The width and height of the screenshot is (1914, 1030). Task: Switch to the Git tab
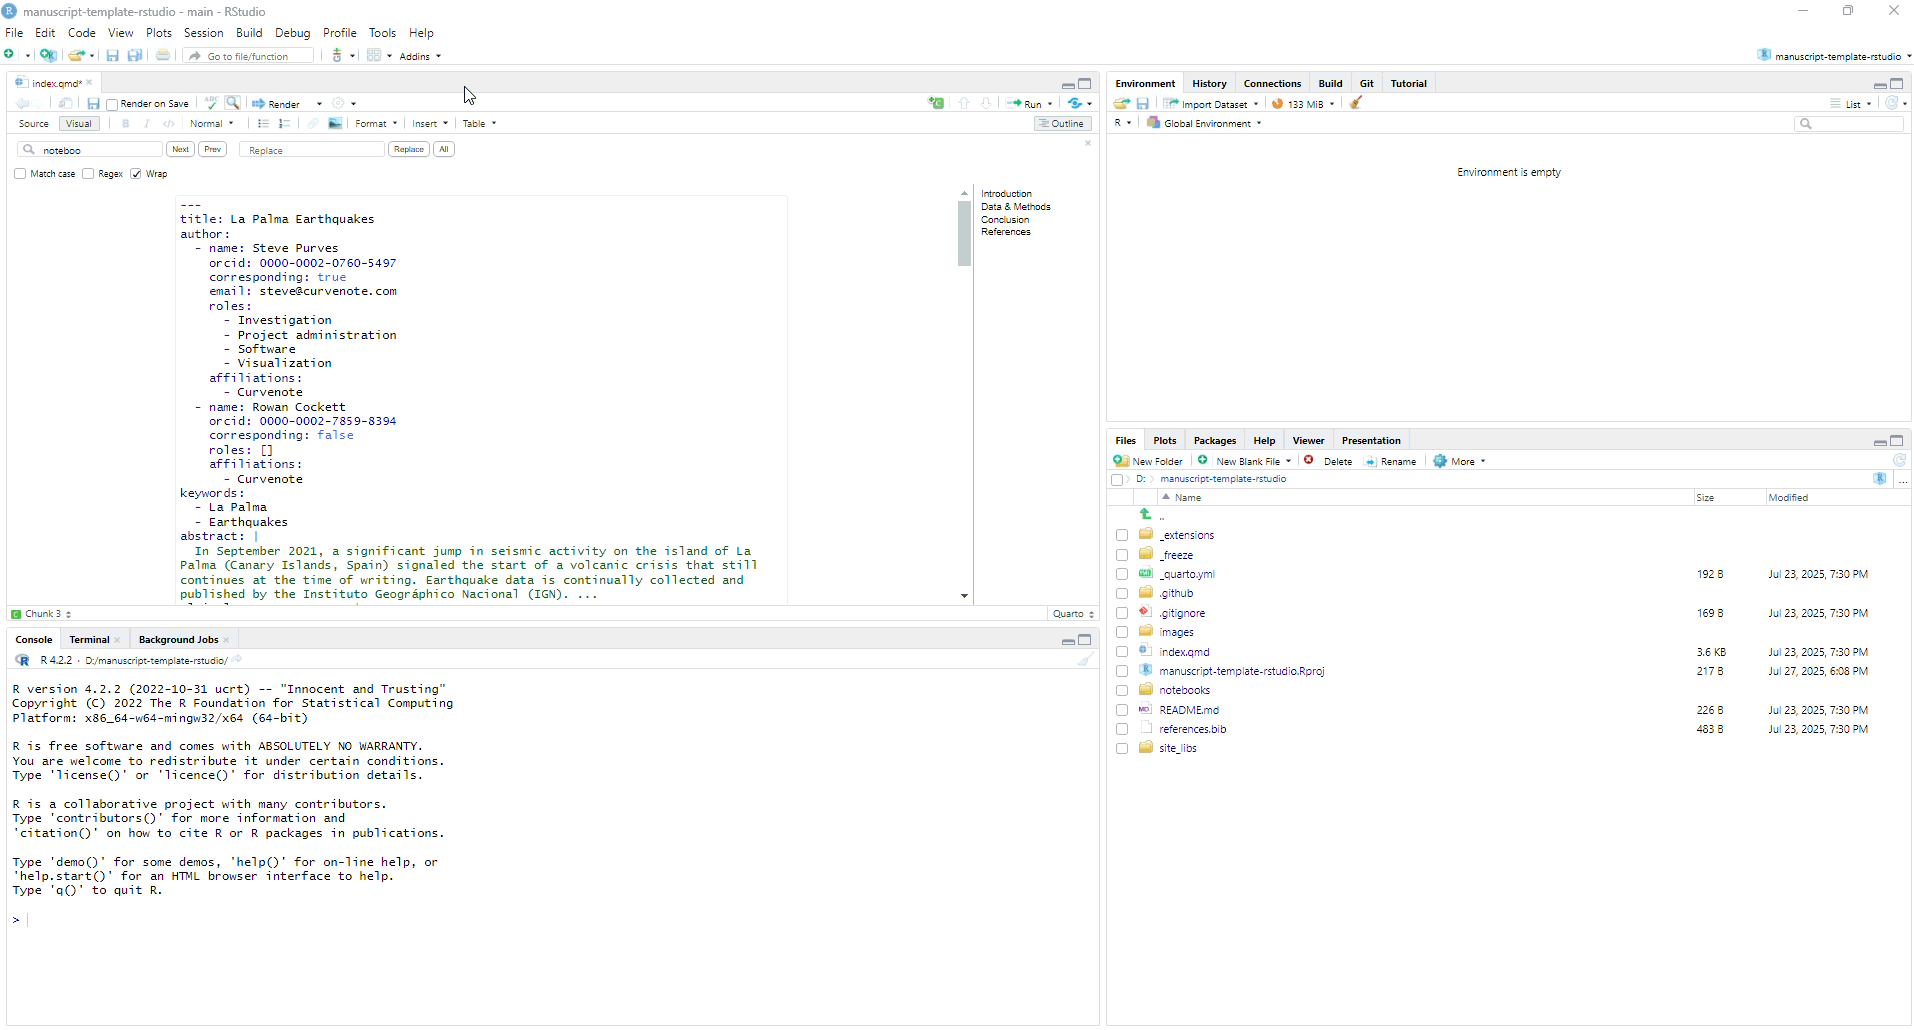1366,83
